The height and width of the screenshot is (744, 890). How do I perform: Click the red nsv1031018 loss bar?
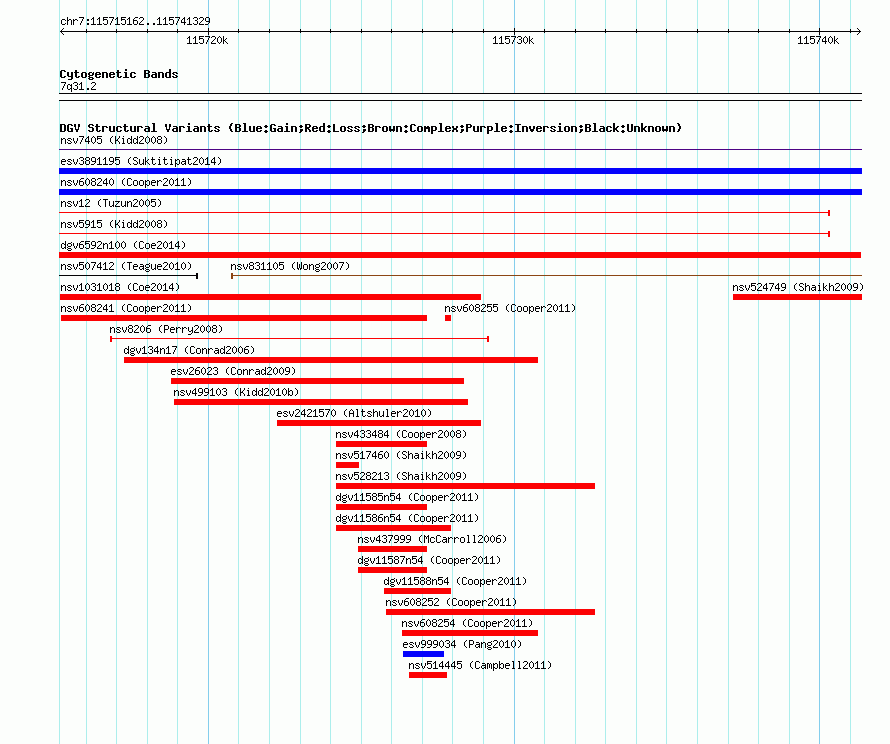coord(270,297)
